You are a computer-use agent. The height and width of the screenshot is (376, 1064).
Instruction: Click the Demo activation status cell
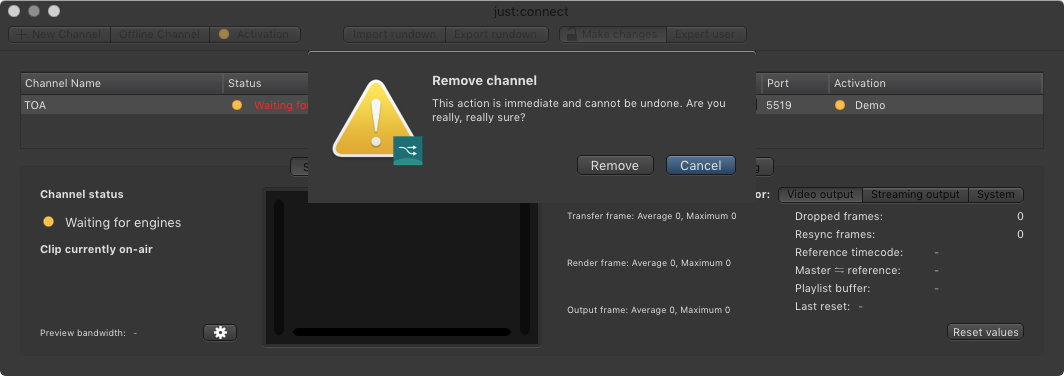(x=870, y=105)
